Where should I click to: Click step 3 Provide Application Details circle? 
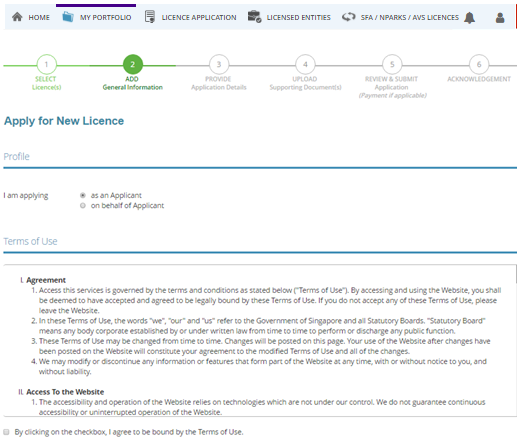pos(219,64)
